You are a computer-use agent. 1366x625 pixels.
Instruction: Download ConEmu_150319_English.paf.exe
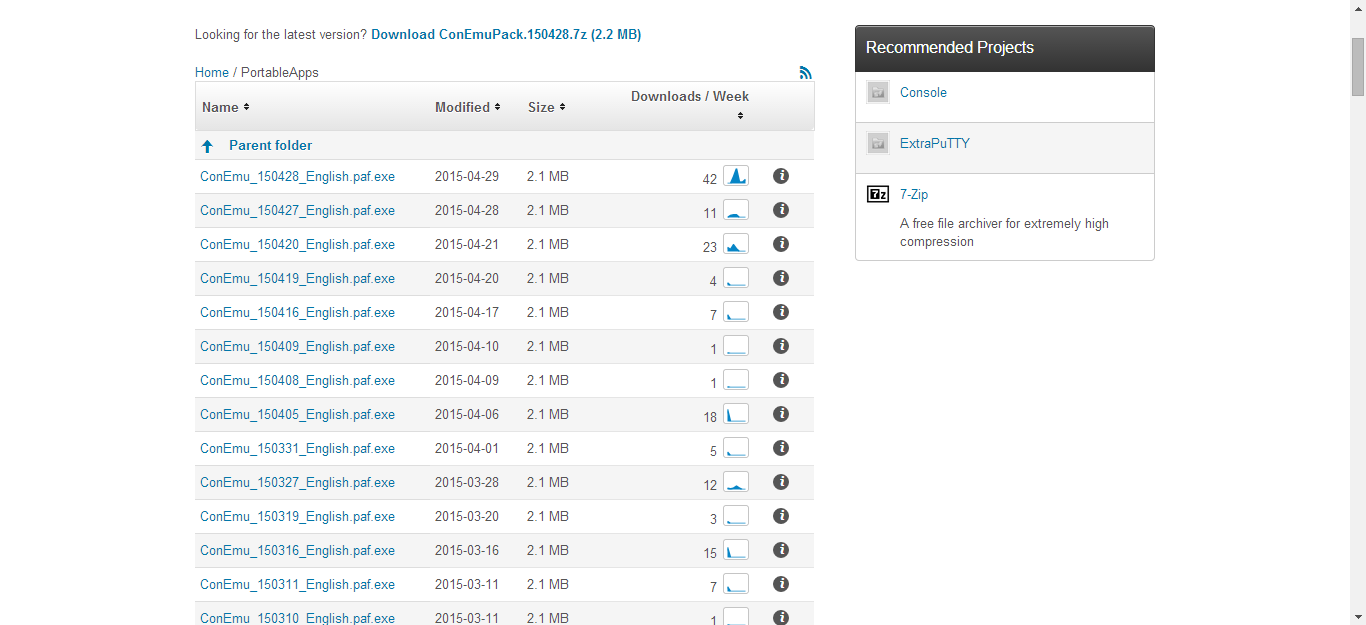click(x=297, y=517)
